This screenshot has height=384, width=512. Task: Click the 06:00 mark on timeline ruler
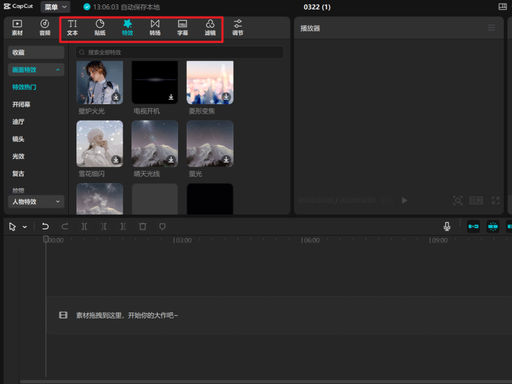click(x=310, y=240)
